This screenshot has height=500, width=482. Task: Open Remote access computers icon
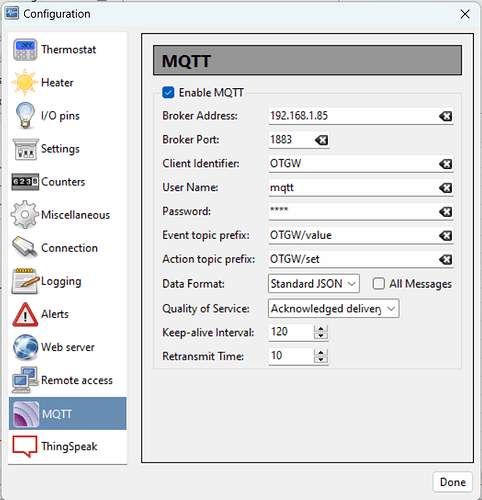coord(25,380)
